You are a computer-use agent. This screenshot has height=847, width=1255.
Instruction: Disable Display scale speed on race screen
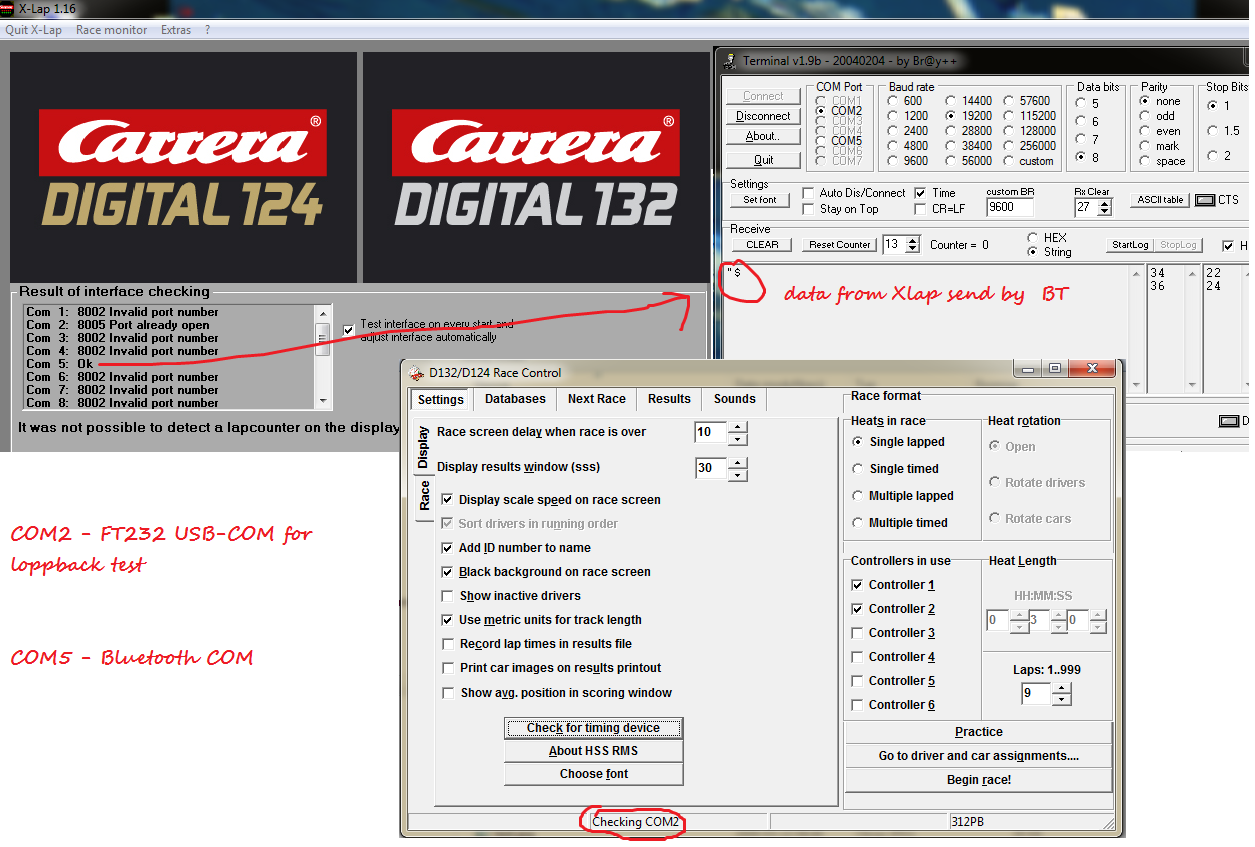click(448, 500)
